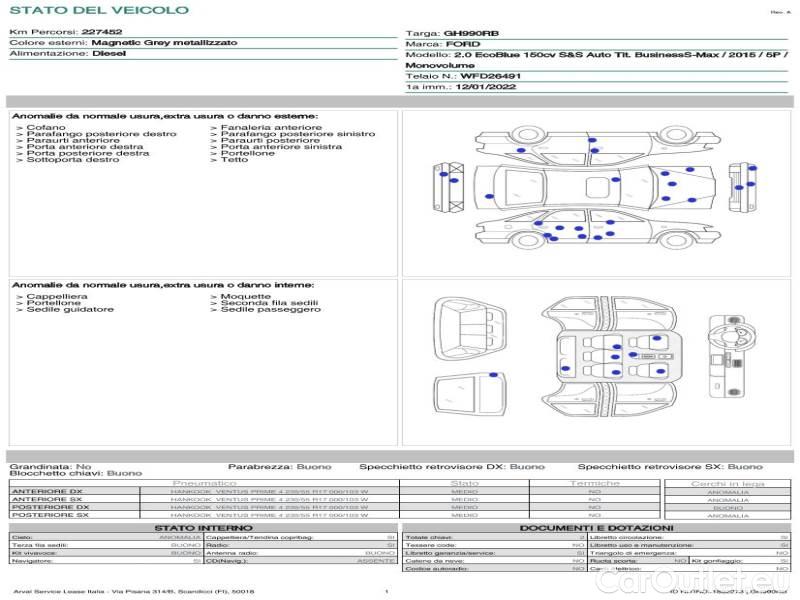Click Specchietto retrovisore SX: Buono
Screen dimensions: 800x600
pyautogui.click(x=670, y=467)
